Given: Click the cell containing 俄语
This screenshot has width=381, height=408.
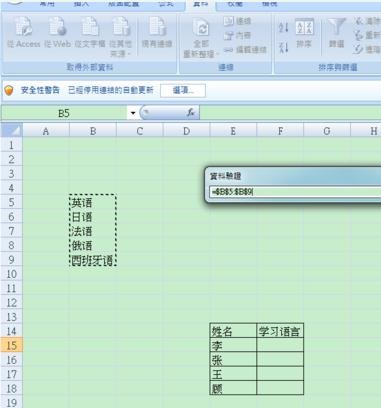Looking at the screenshot, I should coord(93,245).
